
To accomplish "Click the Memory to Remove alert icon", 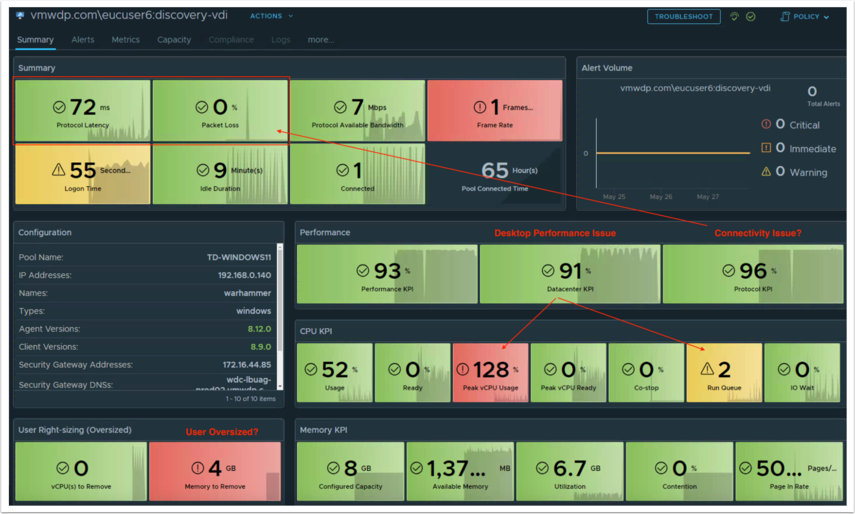I will [197, 468].
